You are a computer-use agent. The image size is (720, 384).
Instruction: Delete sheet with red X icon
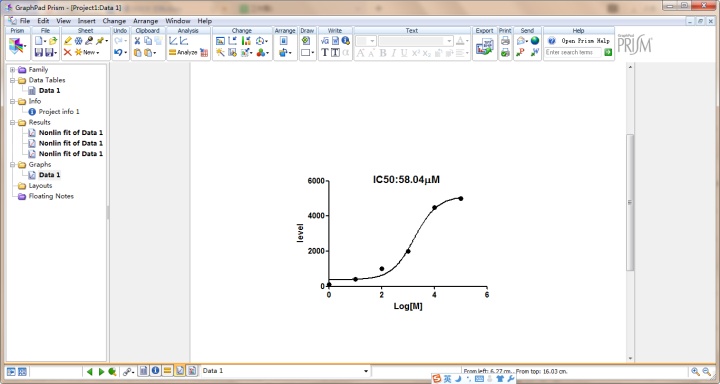(68, 52)
